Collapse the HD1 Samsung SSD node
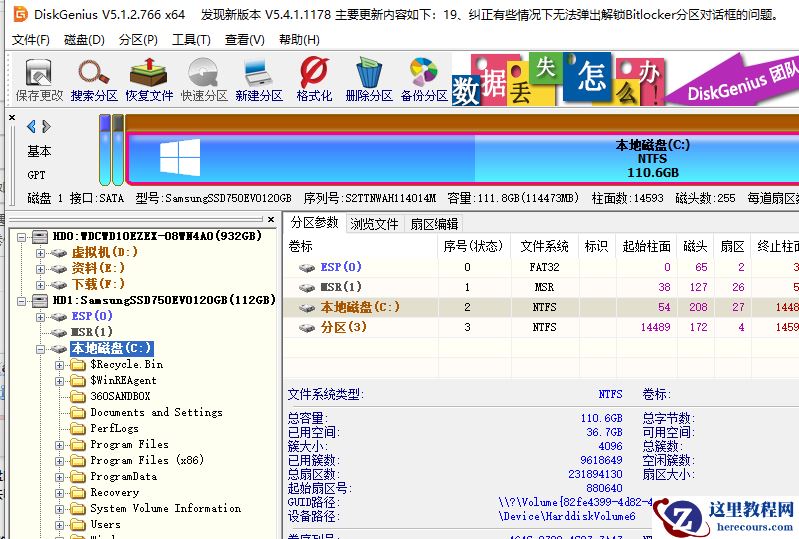799x539 pixels. click(x=21, y=301)
